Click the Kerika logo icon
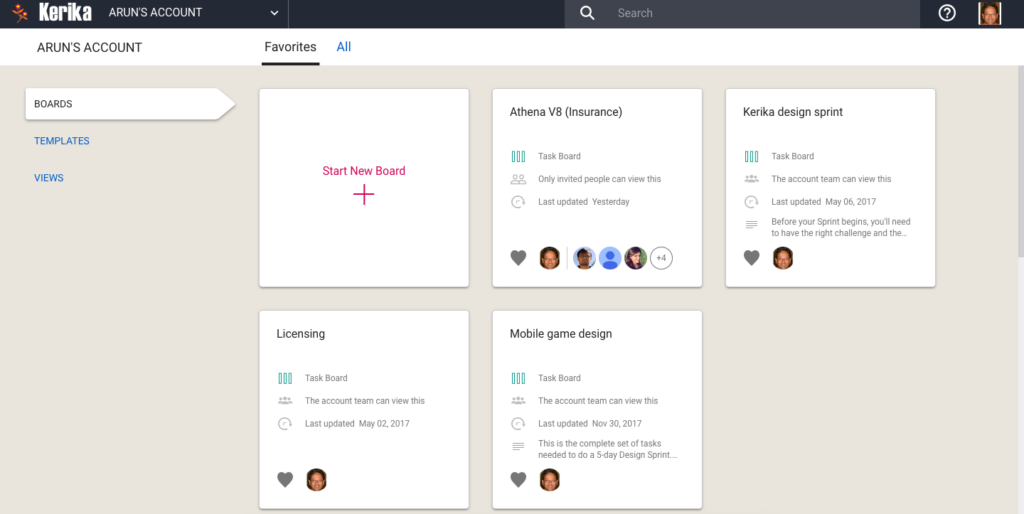The image size is (1024, 514). click(x=20, y=13)
